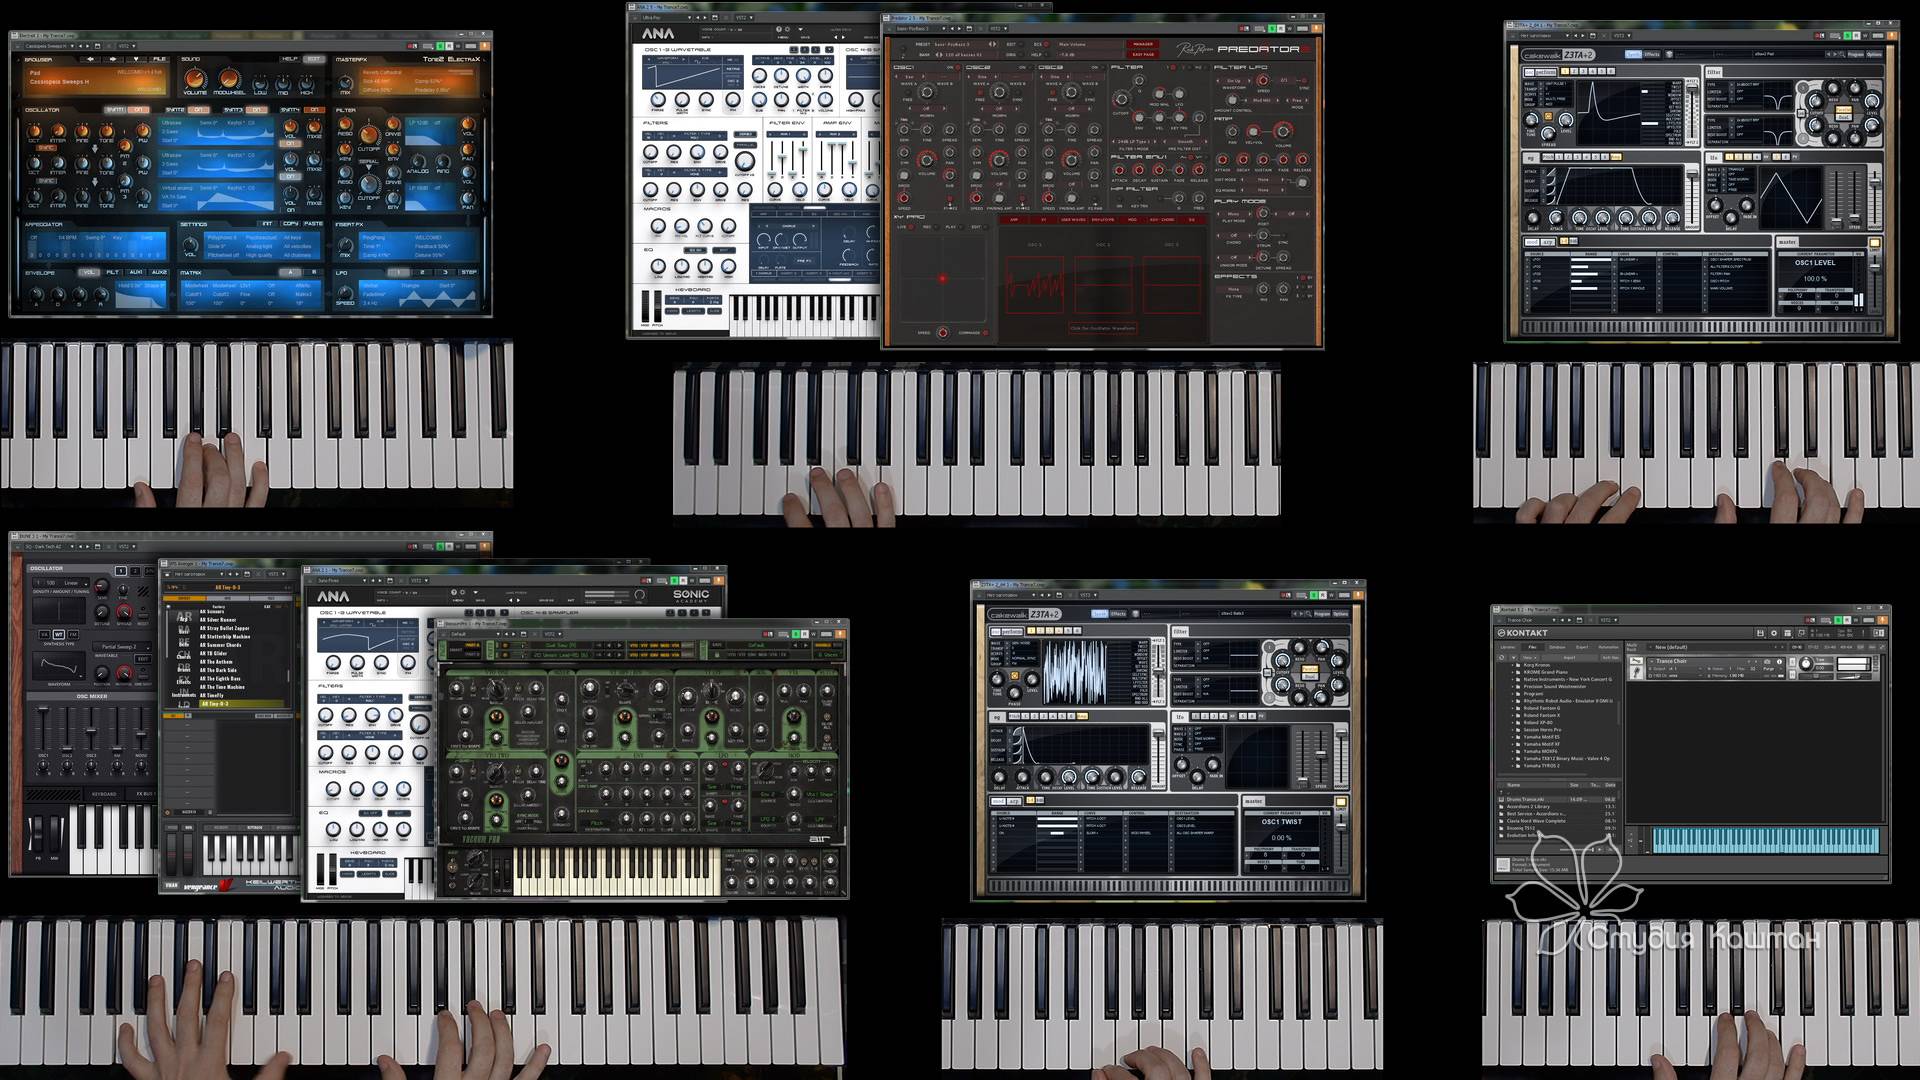Toggle Predator OSC1 on button

pyautogui.click(x=957, y=67)
